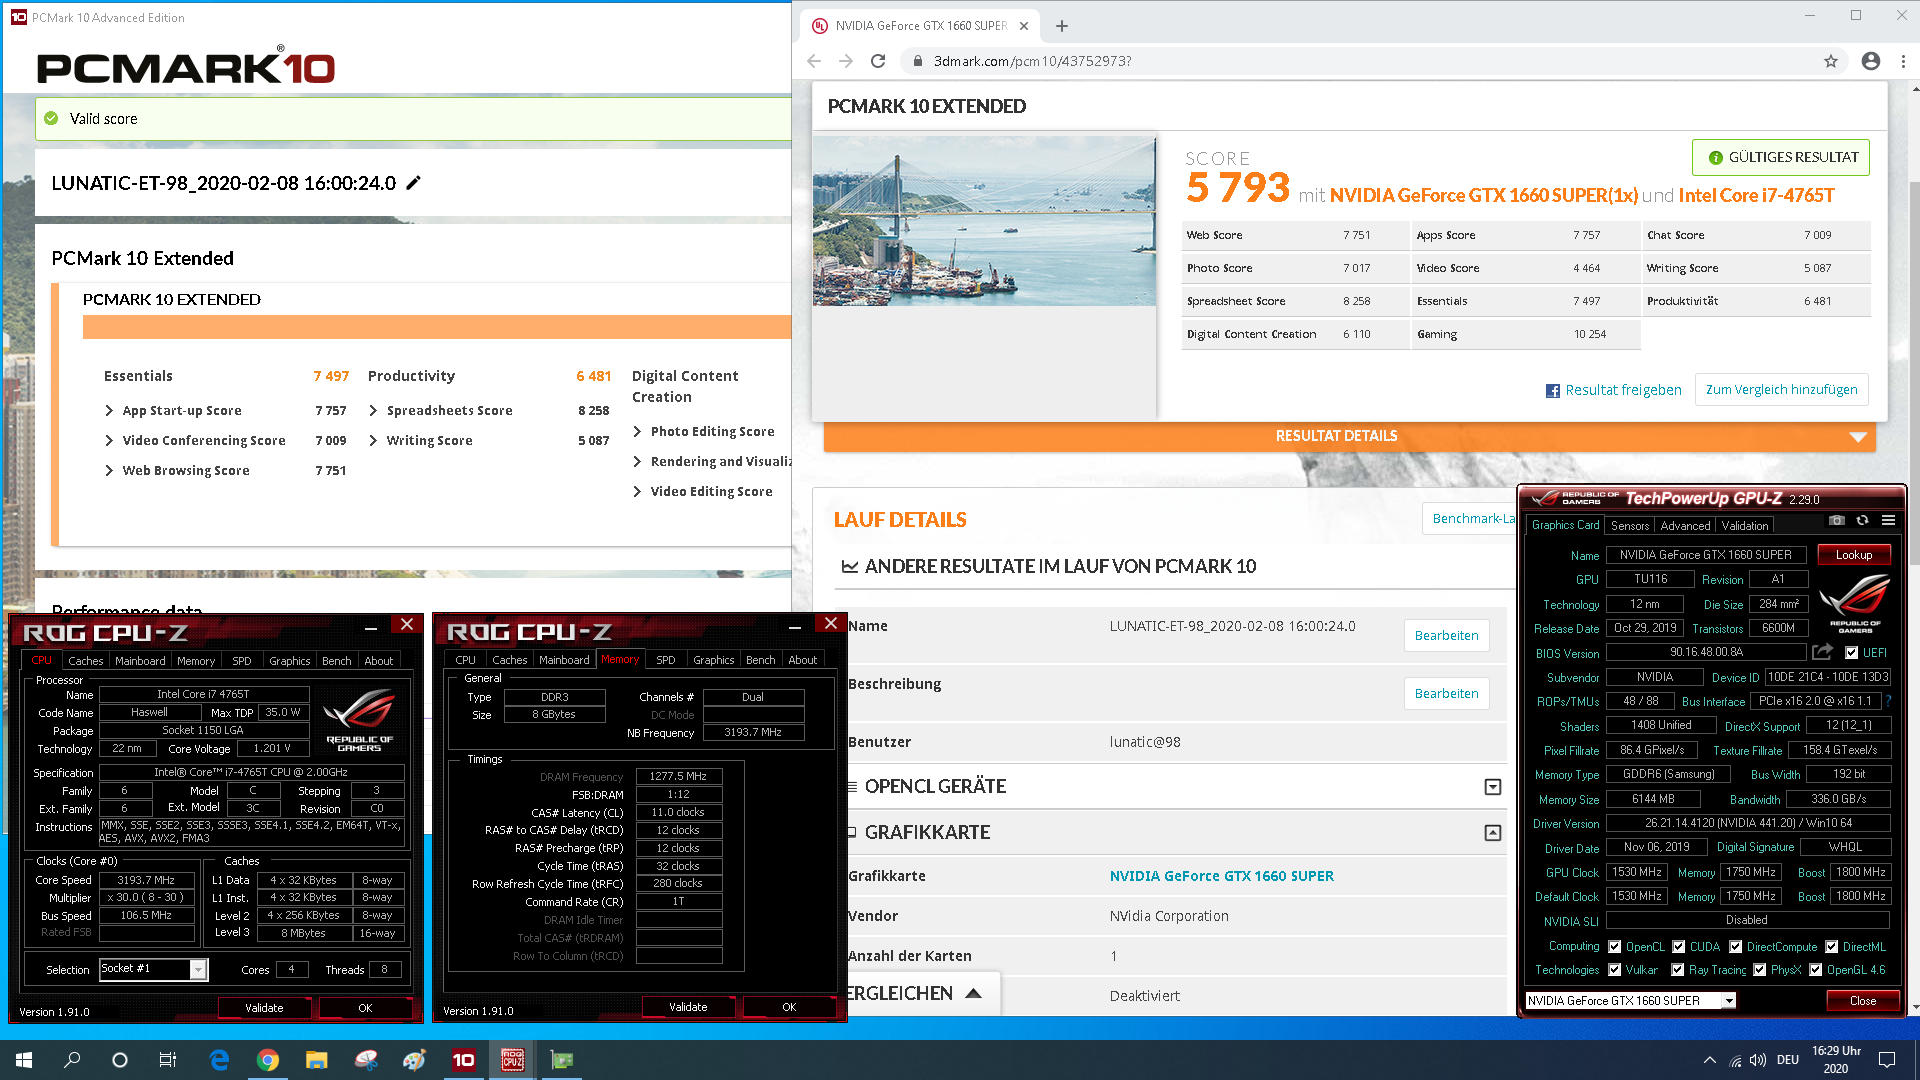Click the Facebook icon next to Resultat freigeben
This screenshot has width=1920, height=1080.
tap(1552, 391)
